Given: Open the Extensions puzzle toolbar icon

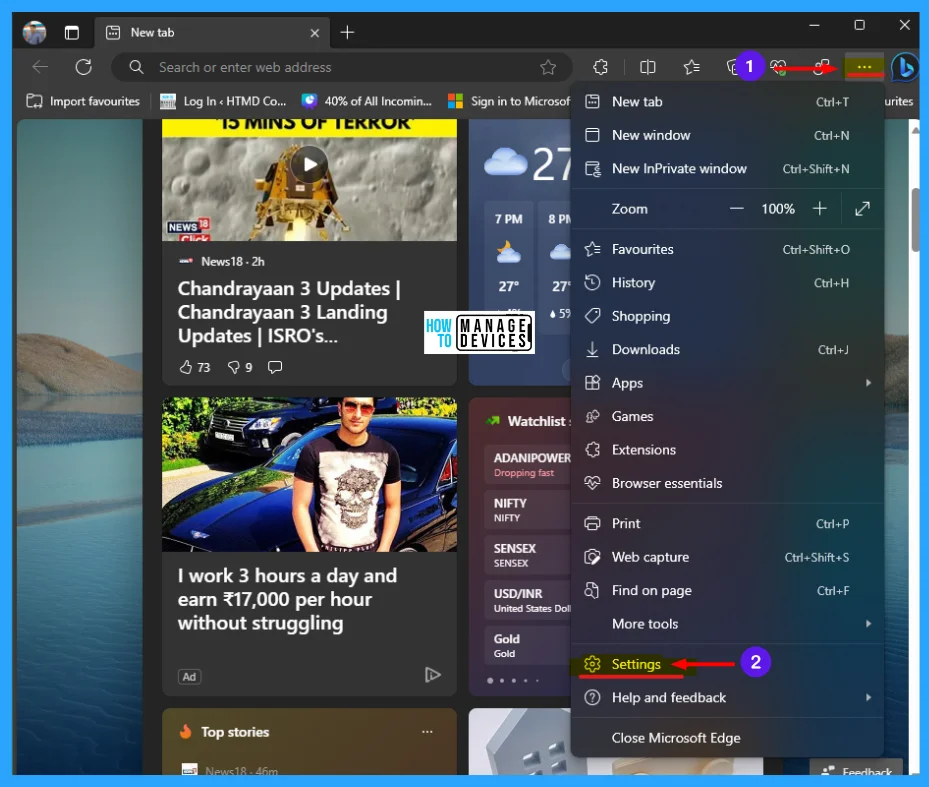Looking at the screenshot, I should click(600, 67).
